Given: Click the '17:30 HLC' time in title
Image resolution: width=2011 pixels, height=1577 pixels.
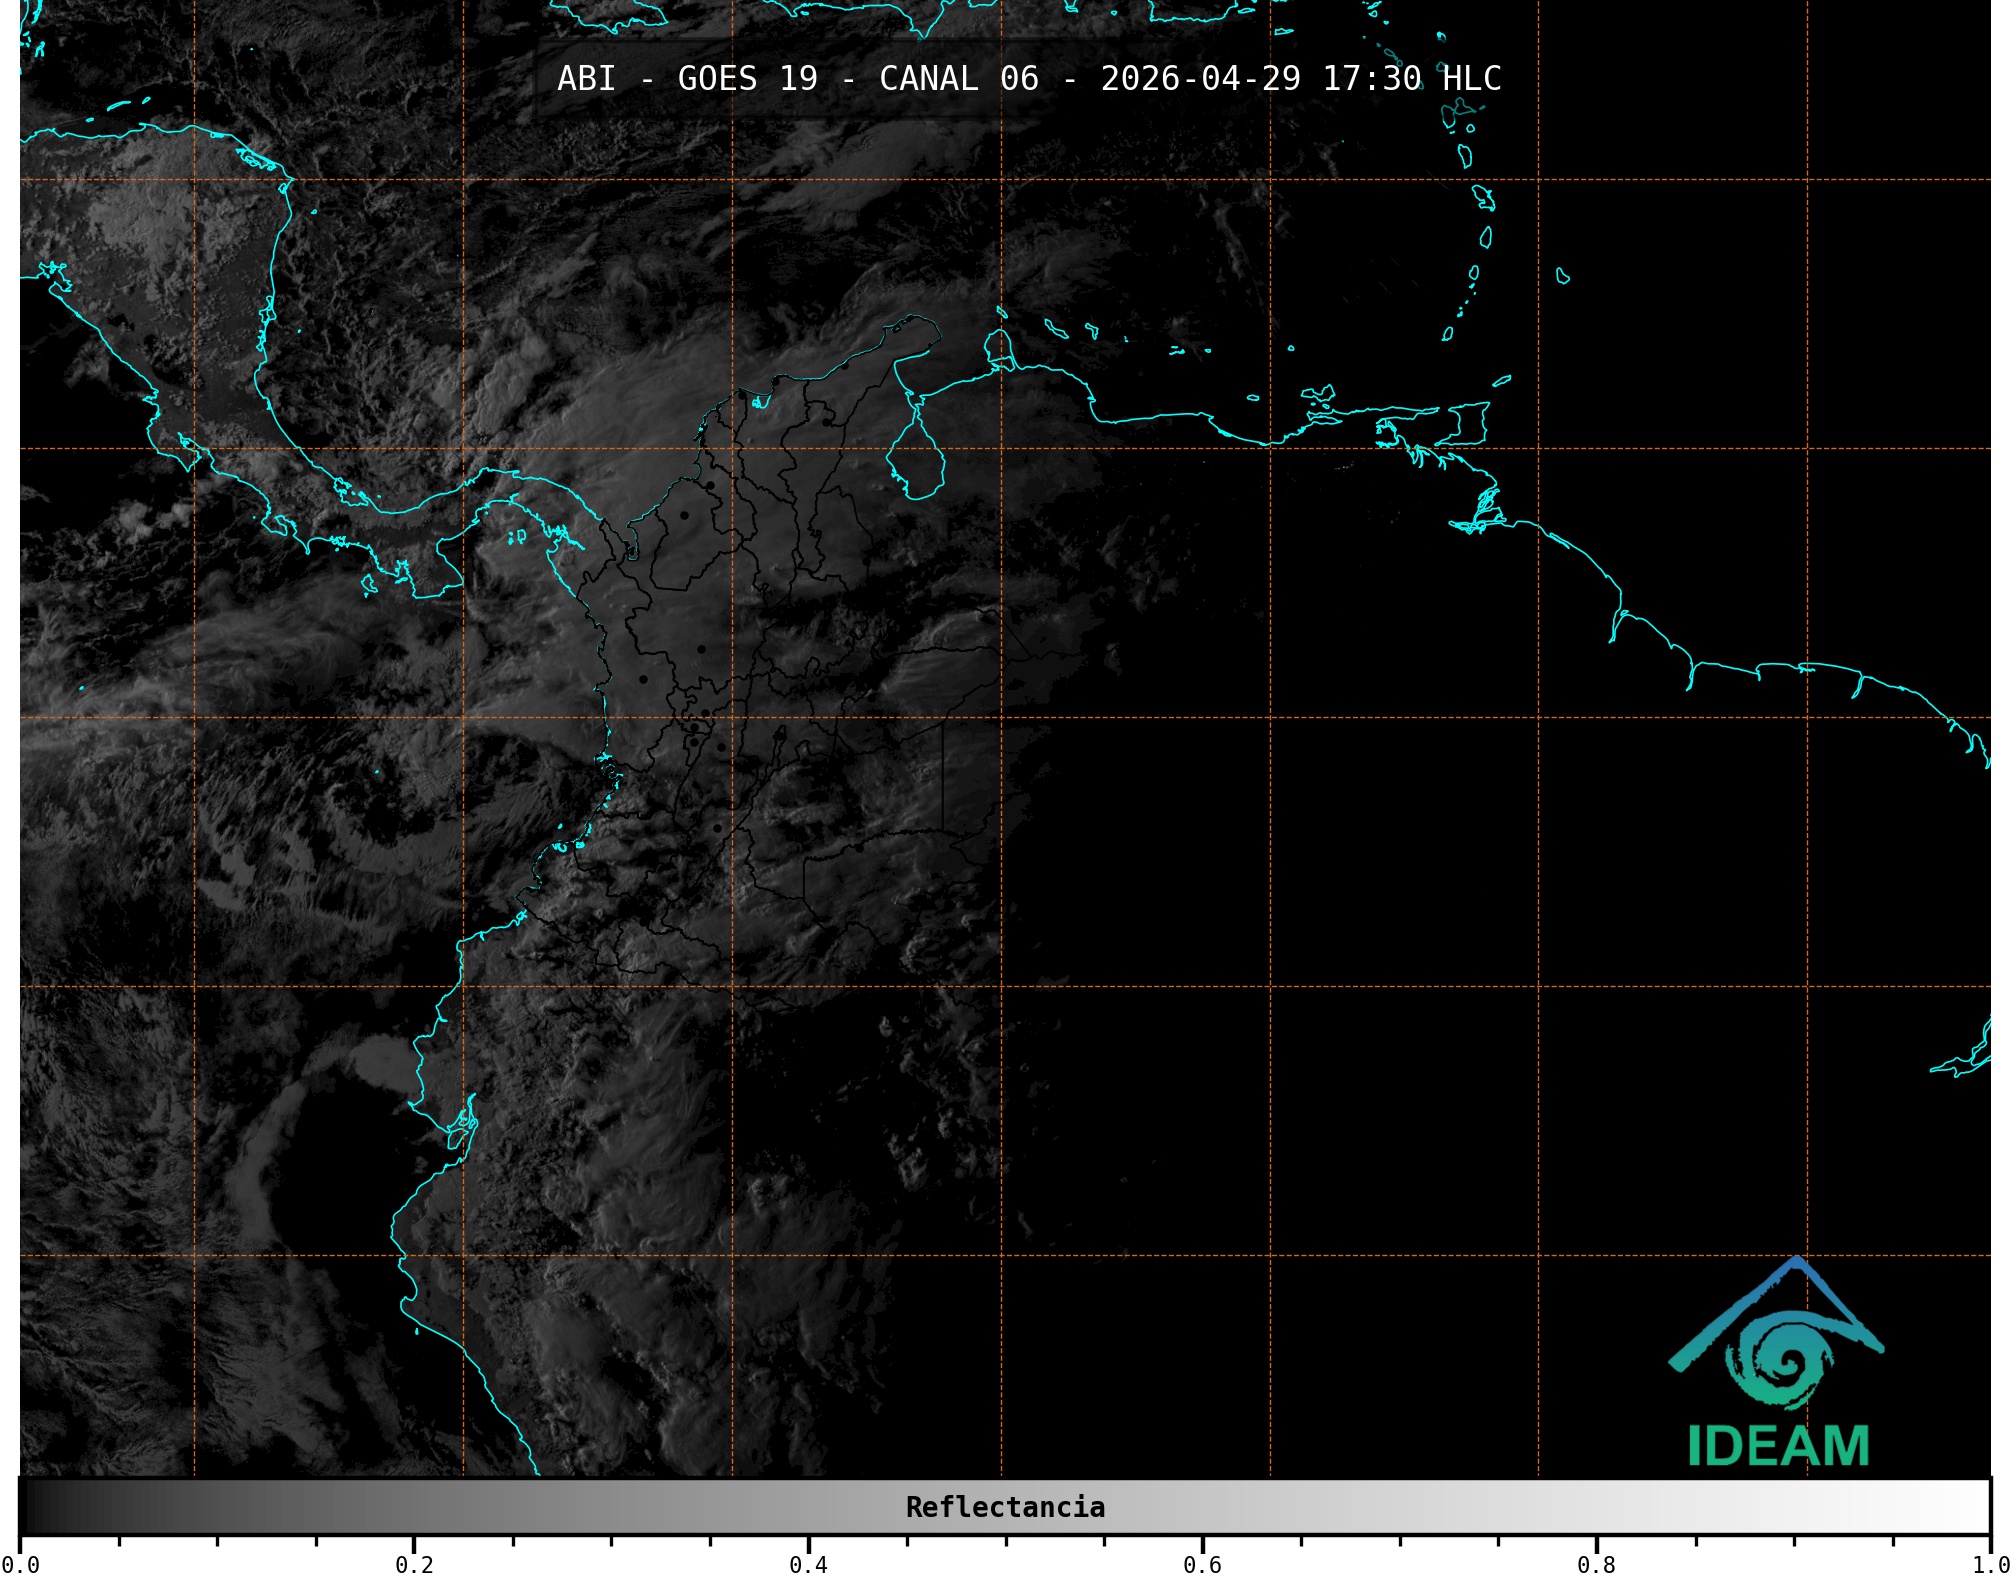Looking at the screenshot, I should click(1411, 78).
